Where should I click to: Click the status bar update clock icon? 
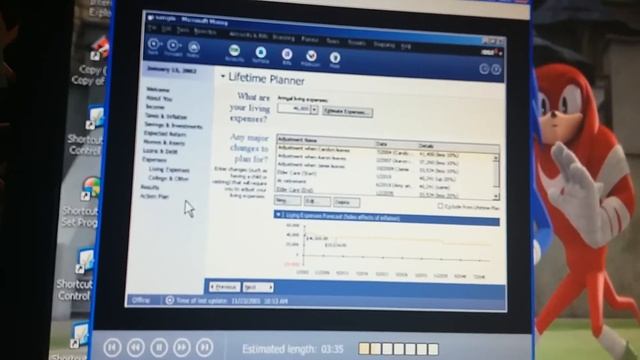(170, 300)
